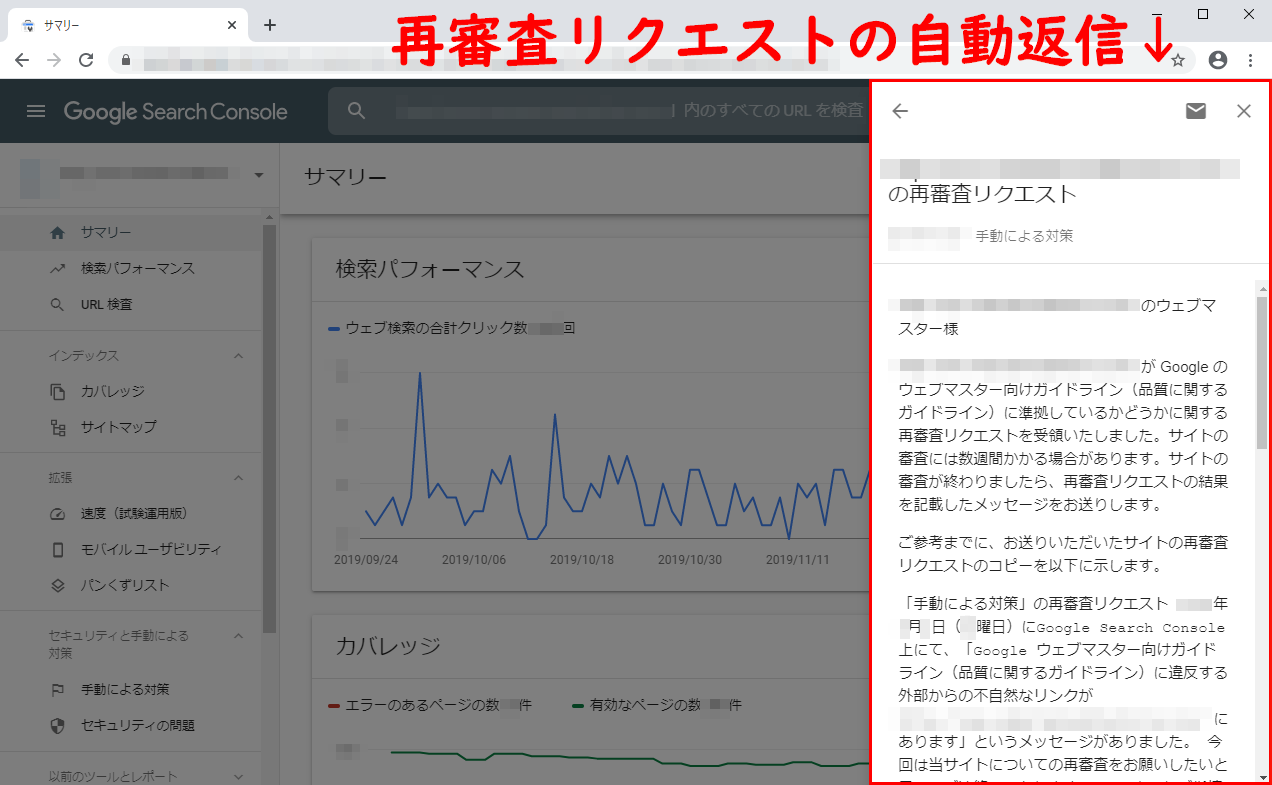
Task: Click the pages icon beside カバレッジ
Action: point(58,391)
